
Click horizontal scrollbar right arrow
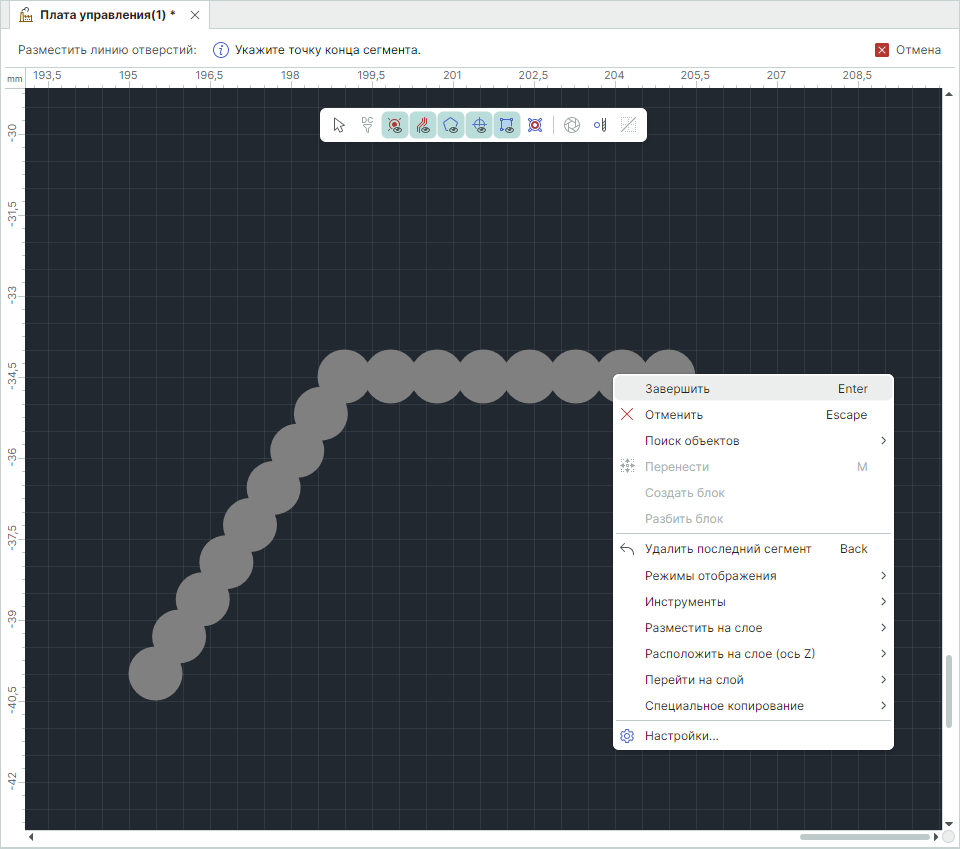coord(936,837)
